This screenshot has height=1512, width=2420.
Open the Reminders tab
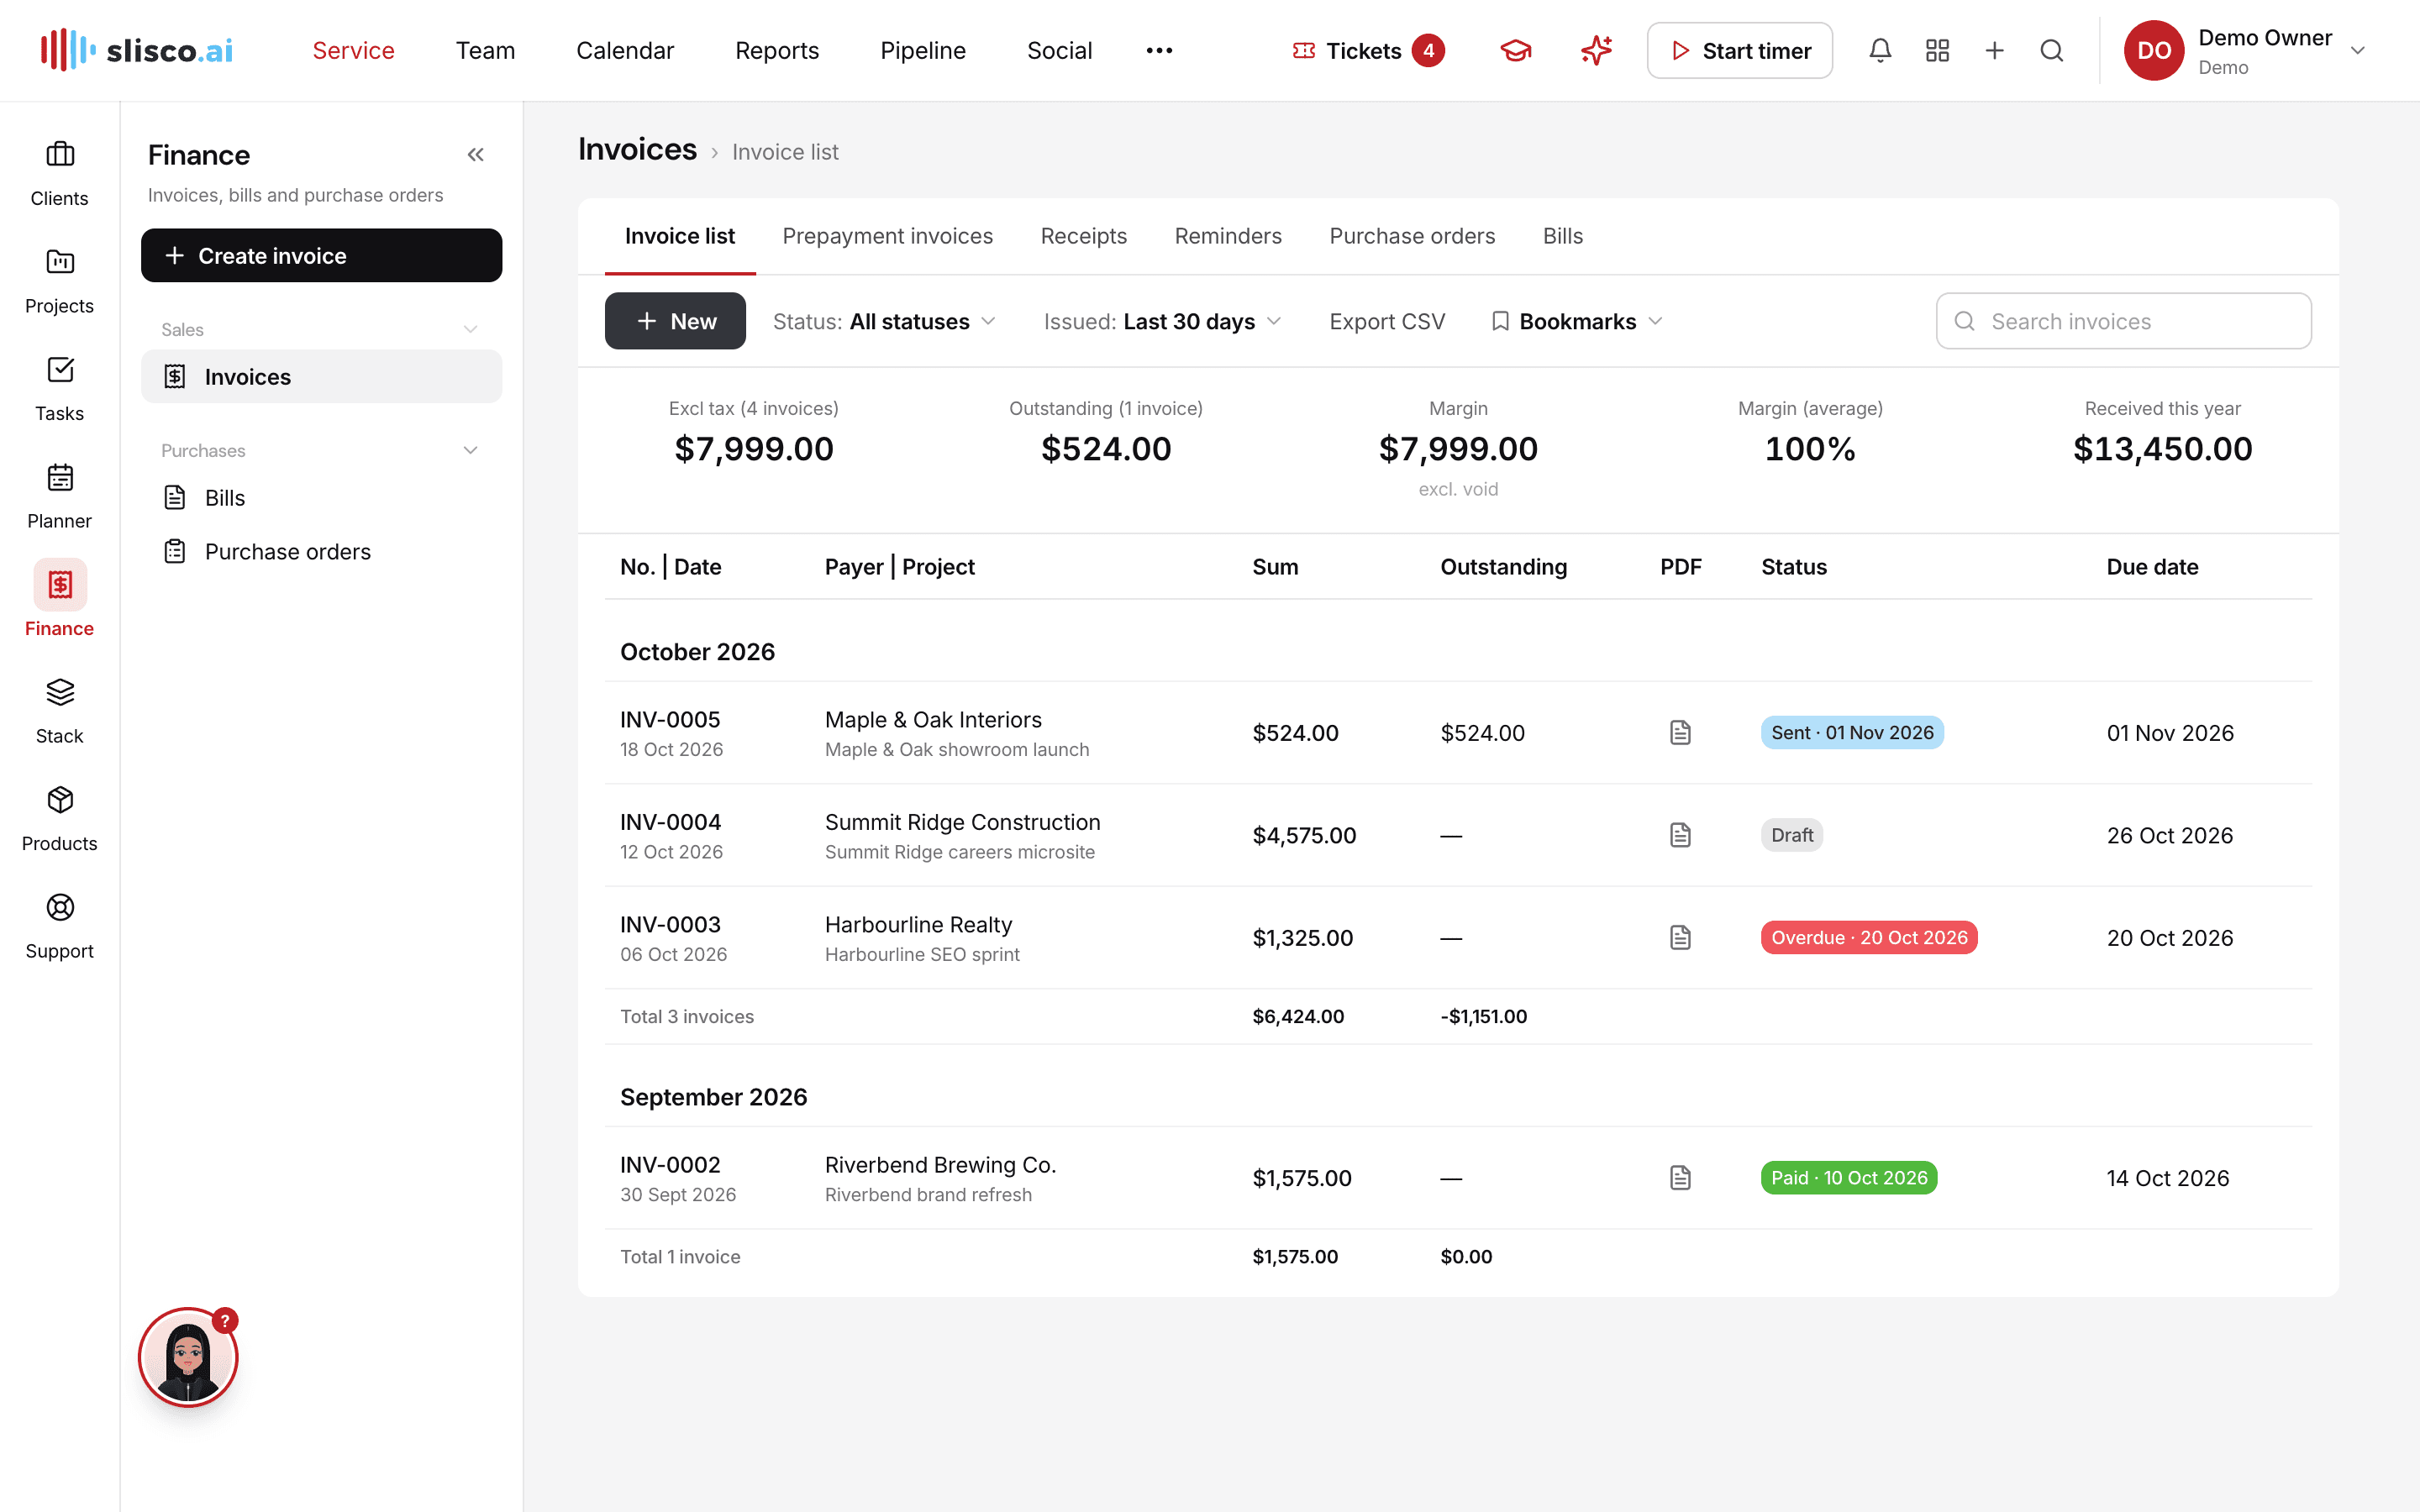click(1227, 236)
